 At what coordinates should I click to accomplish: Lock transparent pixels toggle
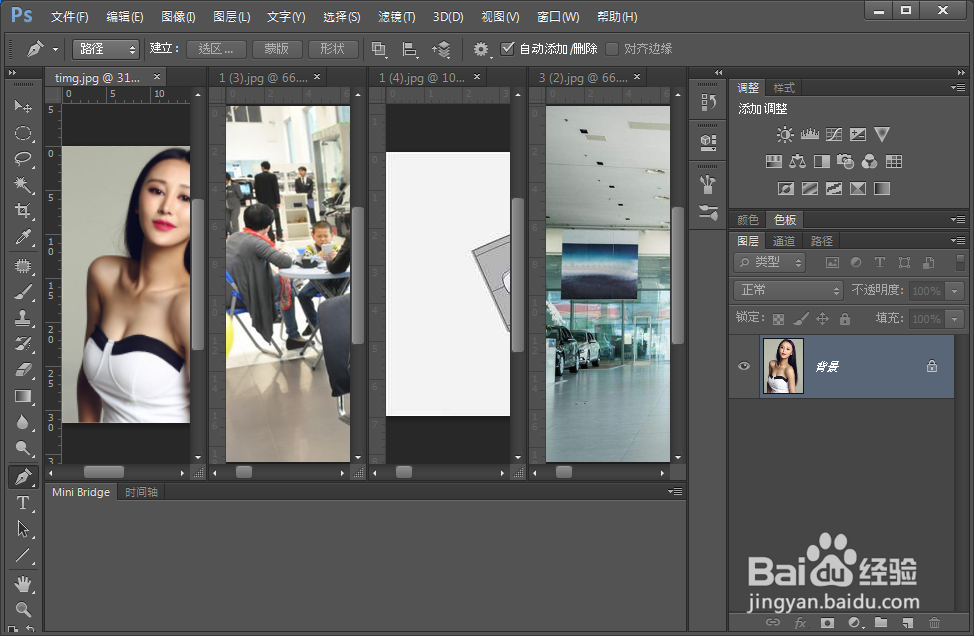778,319
